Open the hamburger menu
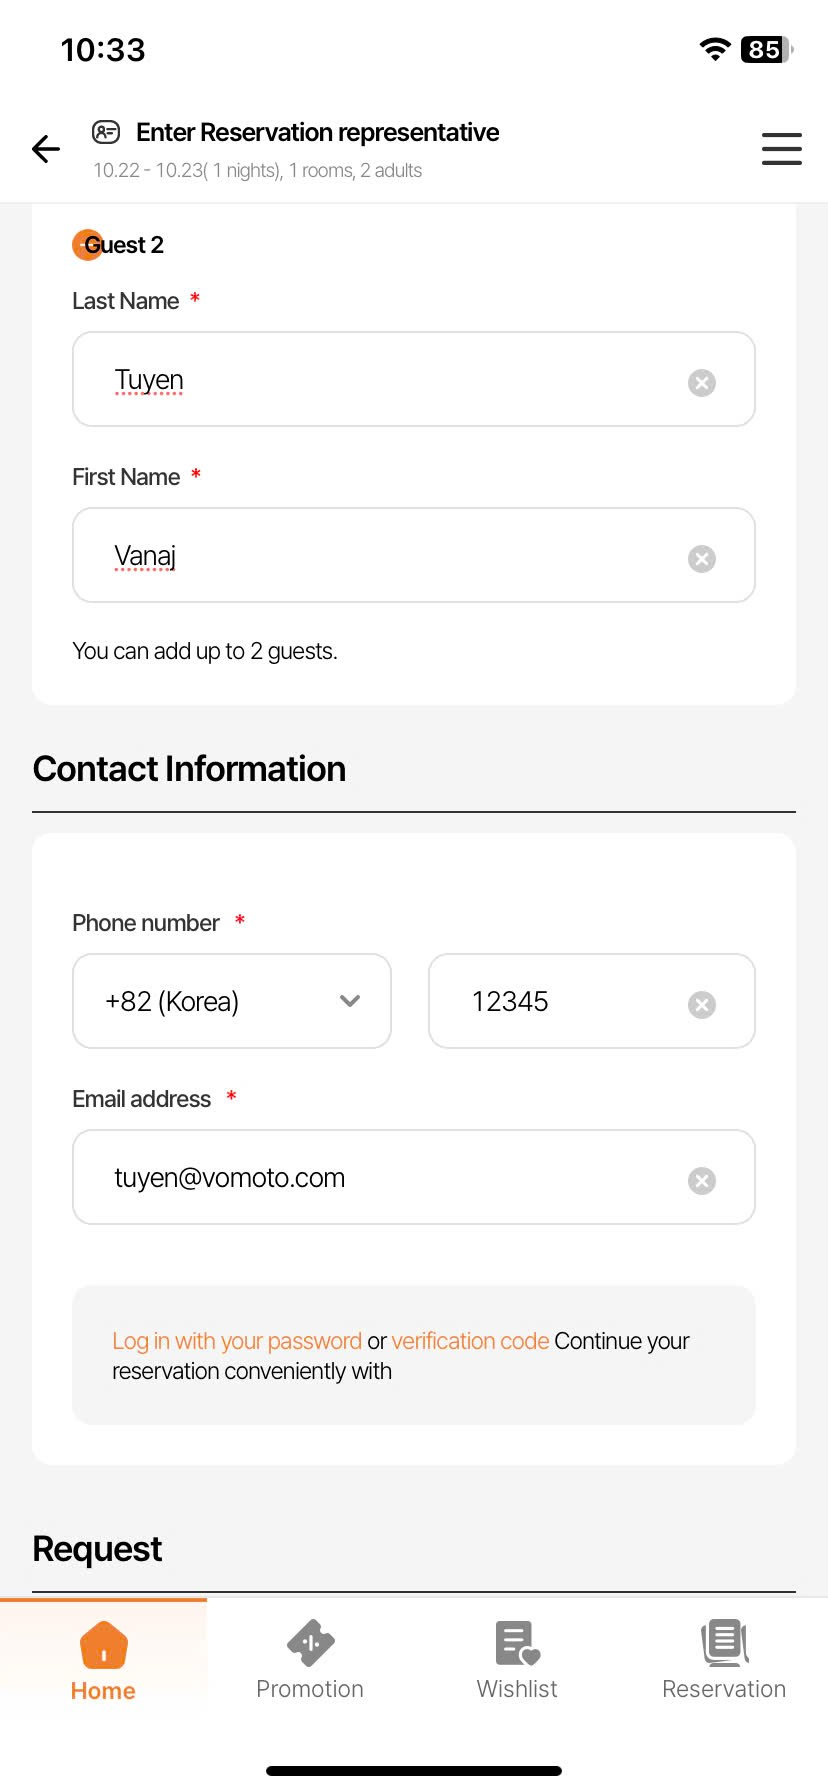The image size is (828, 1792). pos(781,149)
